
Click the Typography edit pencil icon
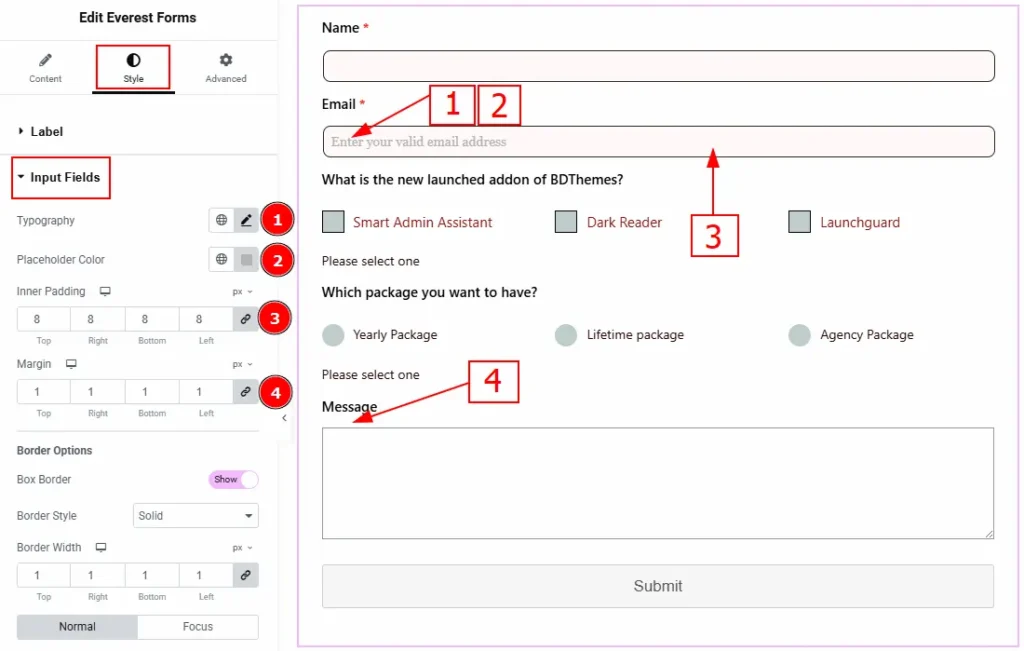(246, 221)
